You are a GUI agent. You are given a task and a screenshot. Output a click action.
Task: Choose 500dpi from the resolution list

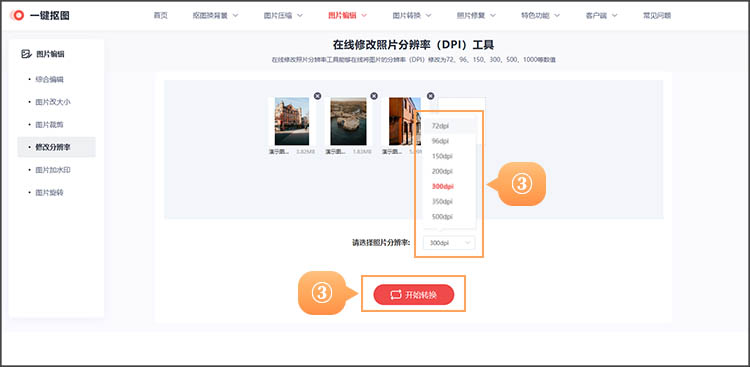pos(449,217)
